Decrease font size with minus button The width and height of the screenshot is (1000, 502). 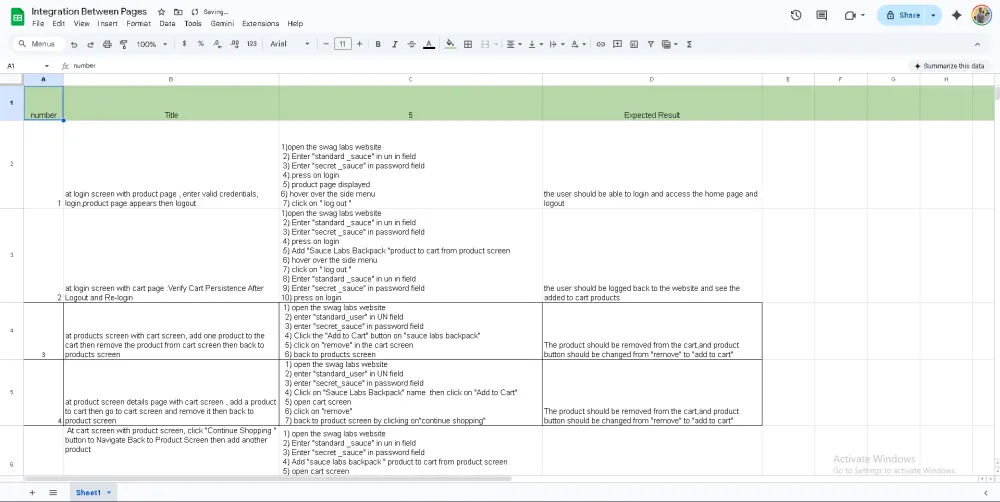pos(326,44)
